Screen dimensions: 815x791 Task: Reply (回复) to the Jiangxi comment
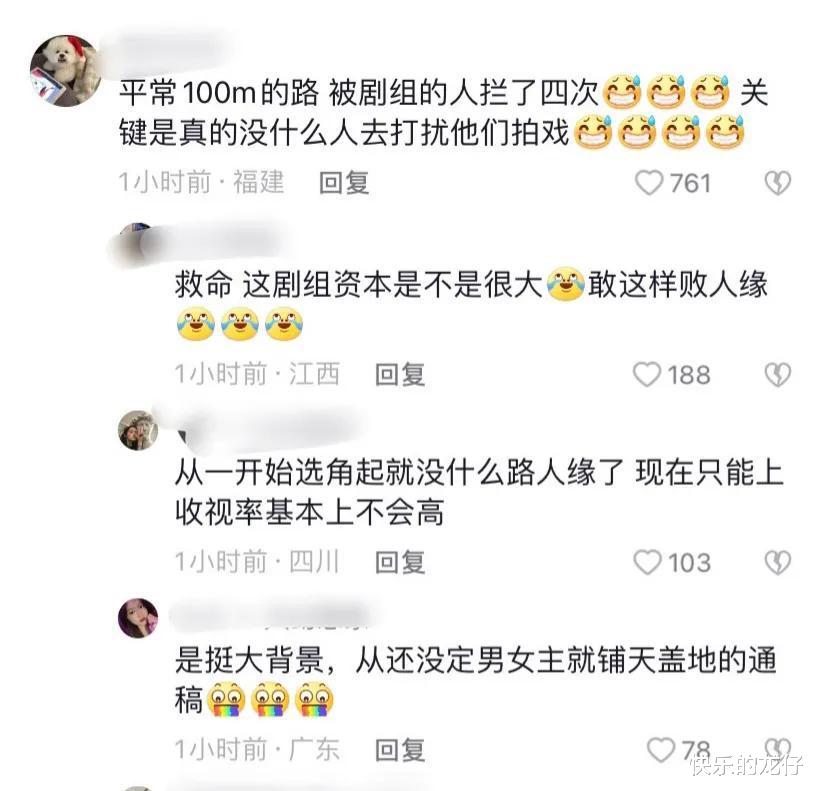tap(400, 375)
